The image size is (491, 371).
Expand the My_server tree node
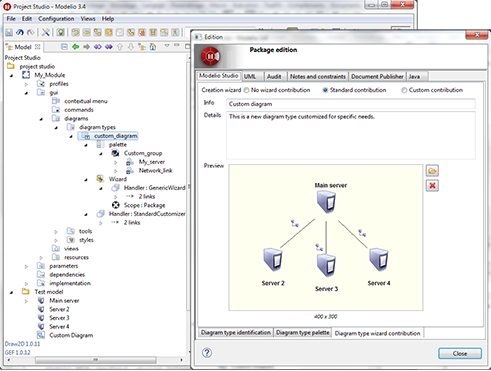coord(116,162)
